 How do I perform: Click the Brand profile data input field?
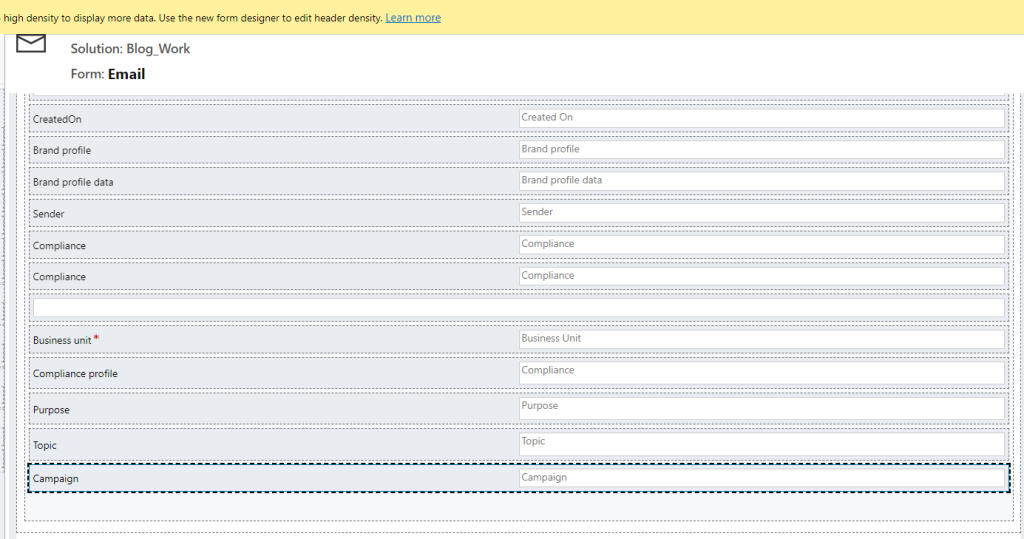click(761, 181)
